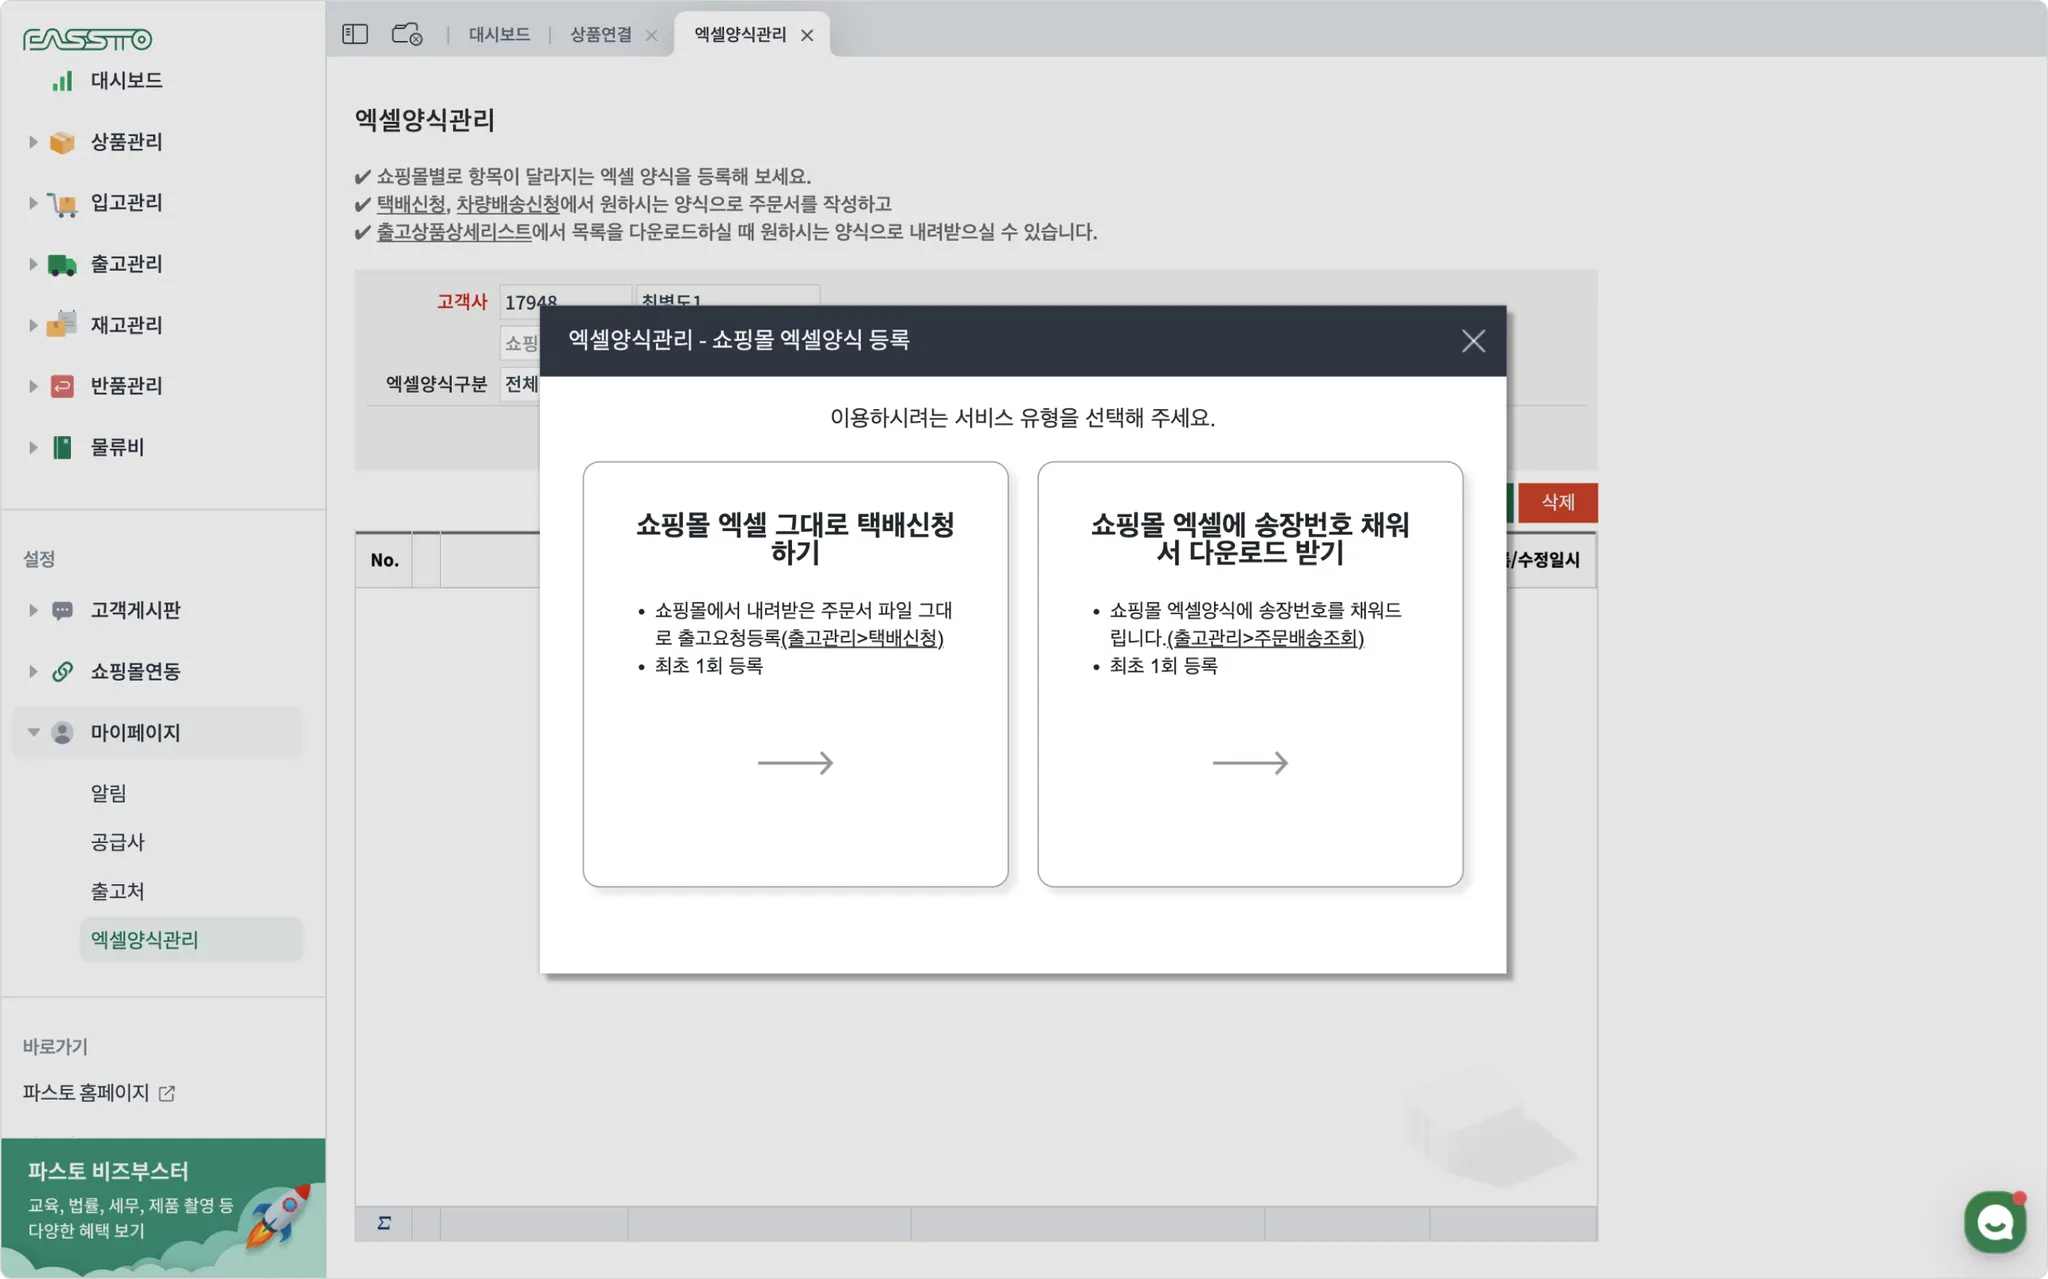This screenshot has height=1279, width=2048.
Task: Select 송장번호 채워서 다운로드 받기 card
Action: tap(1249, 673)
